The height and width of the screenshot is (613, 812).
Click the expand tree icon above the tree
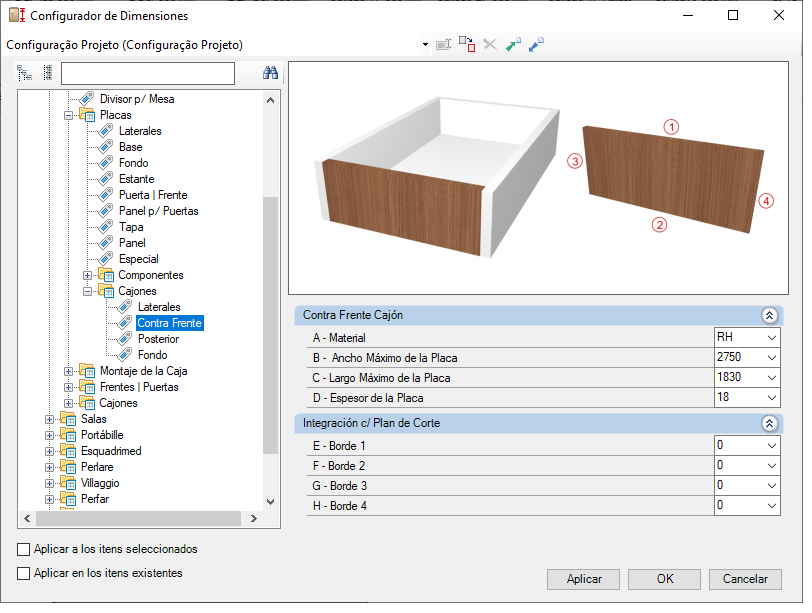[x=24, y=73]
